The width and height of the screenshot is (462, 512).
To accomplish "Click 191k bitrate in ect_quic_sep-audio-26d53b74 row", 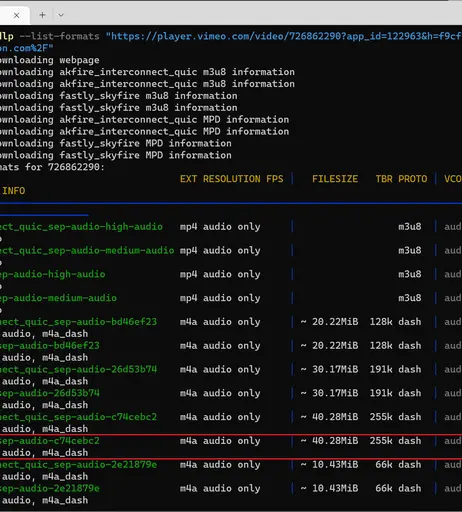I will coord(381,370).
